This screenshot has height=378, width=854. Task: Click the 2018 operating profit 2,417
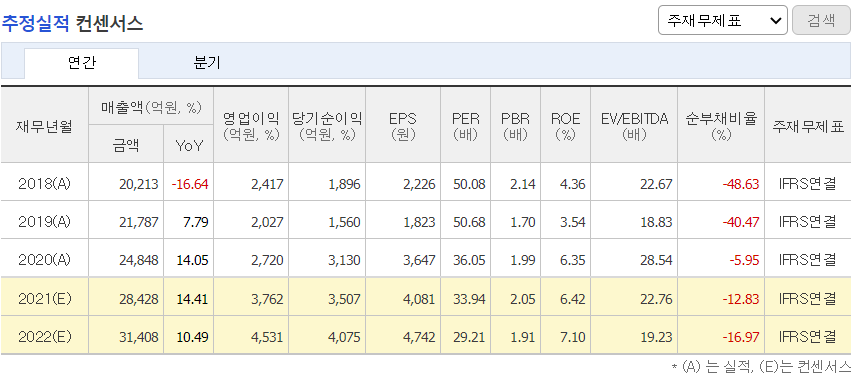(267, 184)
